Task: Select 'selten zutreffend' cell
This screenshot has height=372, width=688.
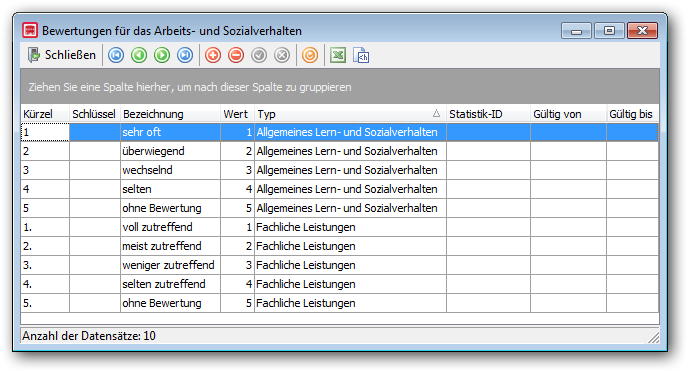Action: click(x=170, y=284)
